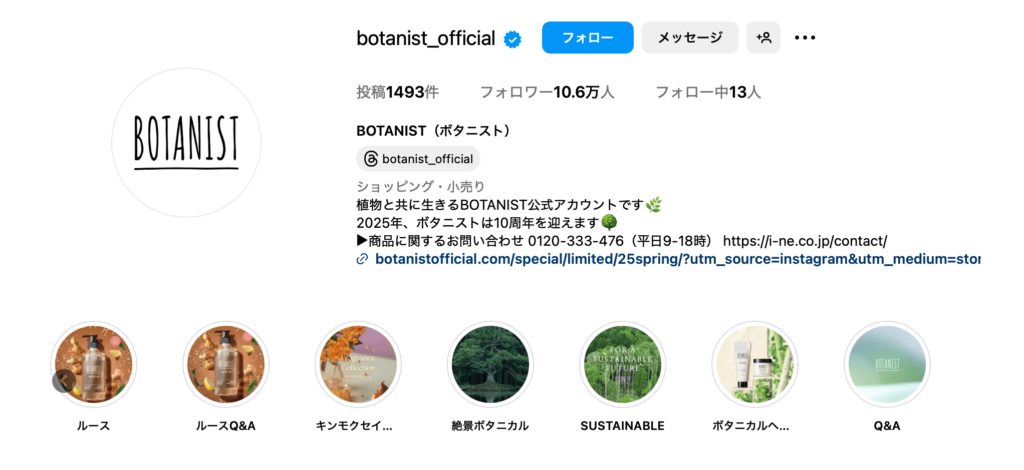Click the previous arrow on story highlights
The width and height of the screenshot is (1024, 470).
coord(63,381)
